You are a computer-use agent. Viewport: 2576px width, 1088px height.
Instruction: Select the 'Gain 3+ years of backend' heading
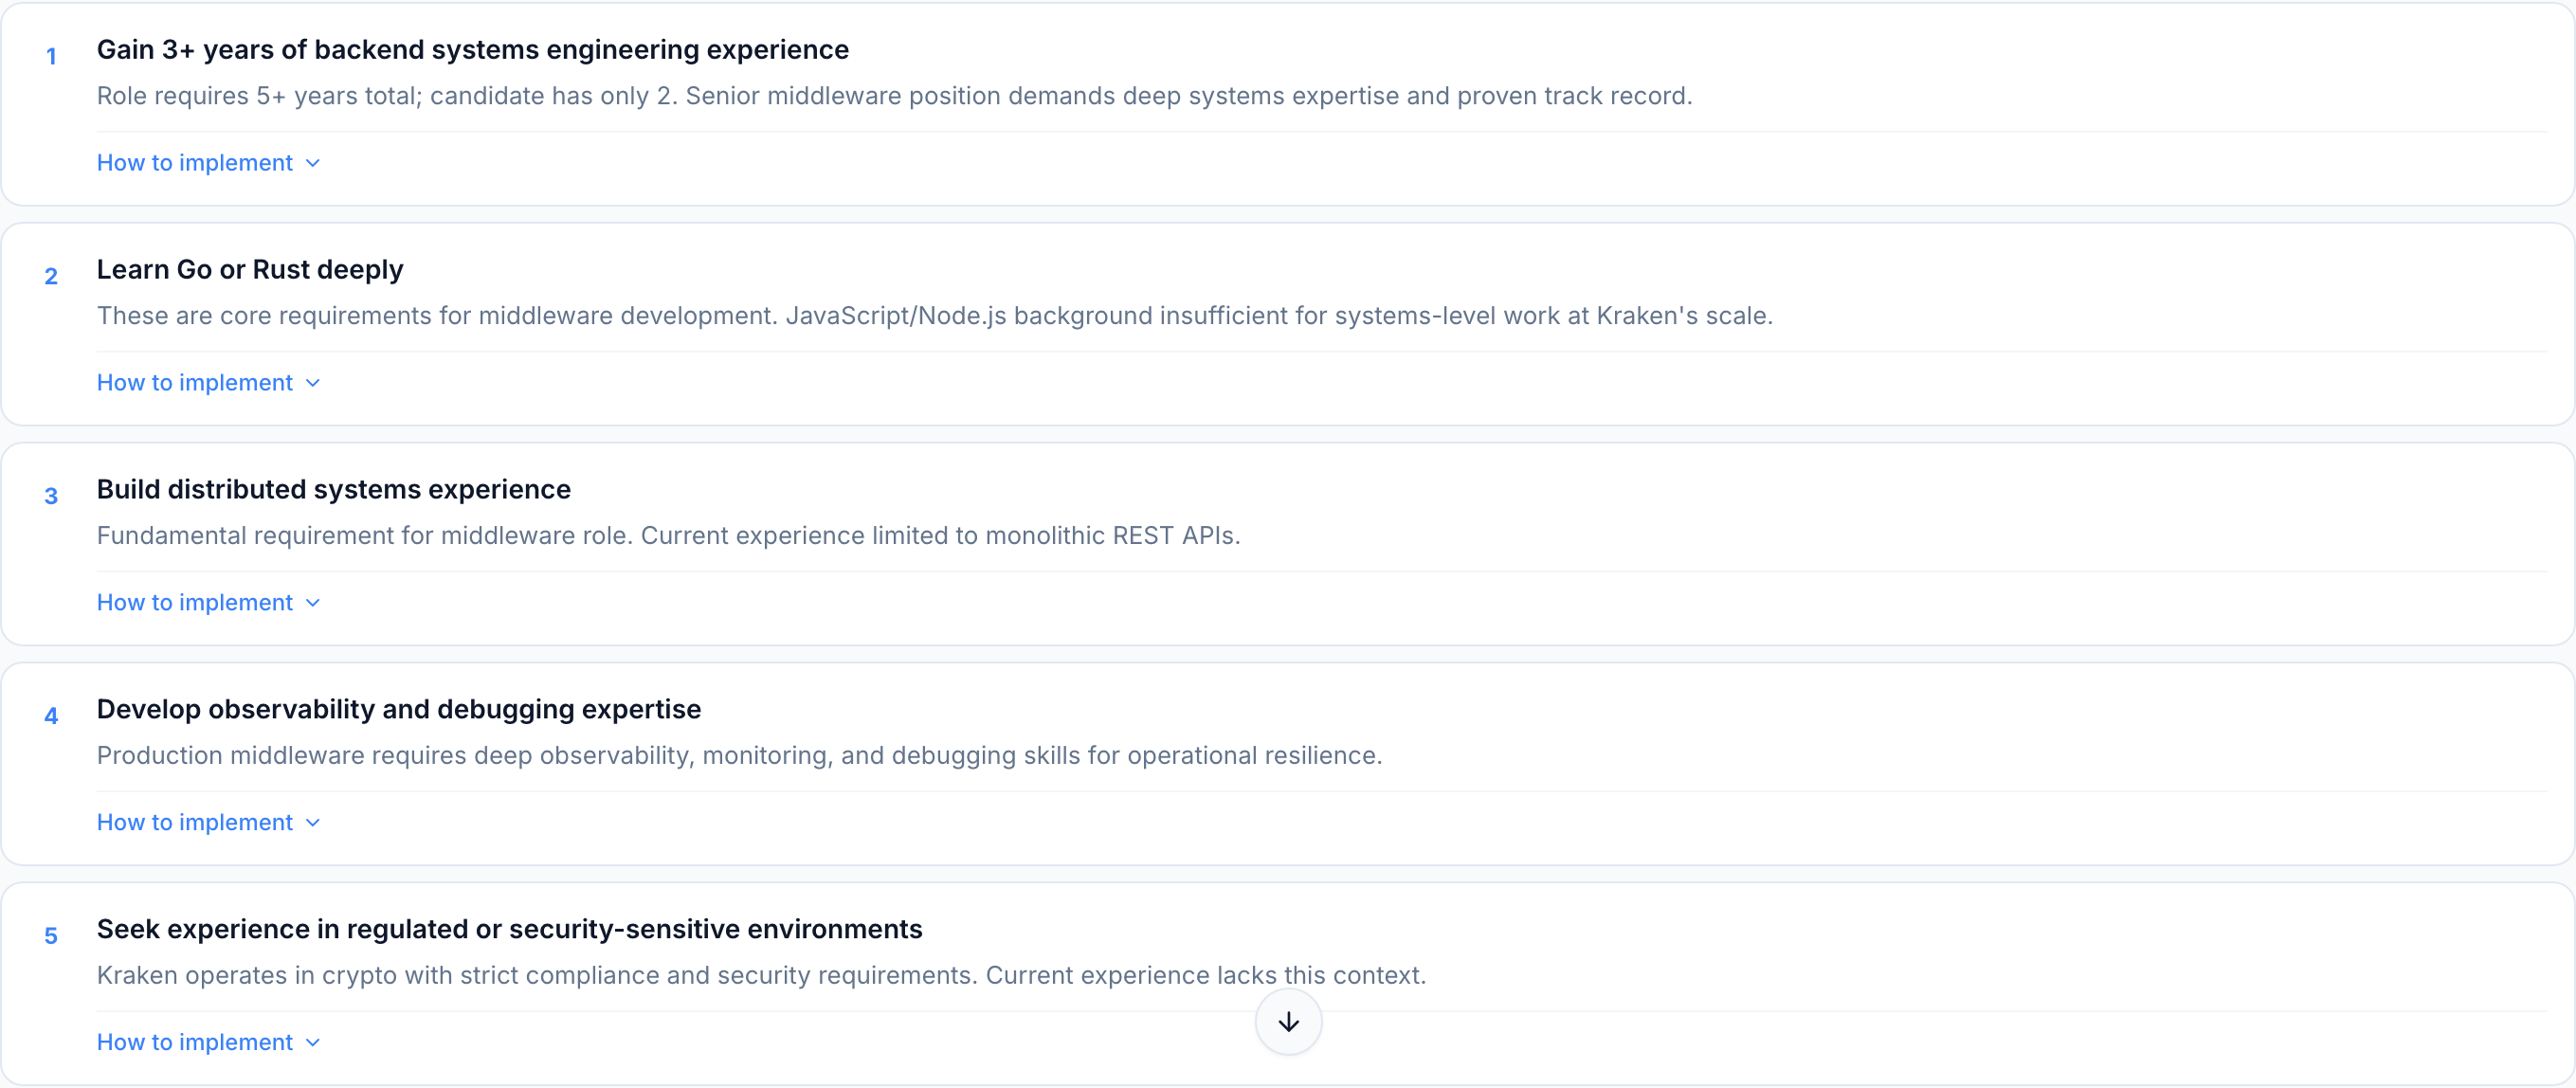click(472, 50)
